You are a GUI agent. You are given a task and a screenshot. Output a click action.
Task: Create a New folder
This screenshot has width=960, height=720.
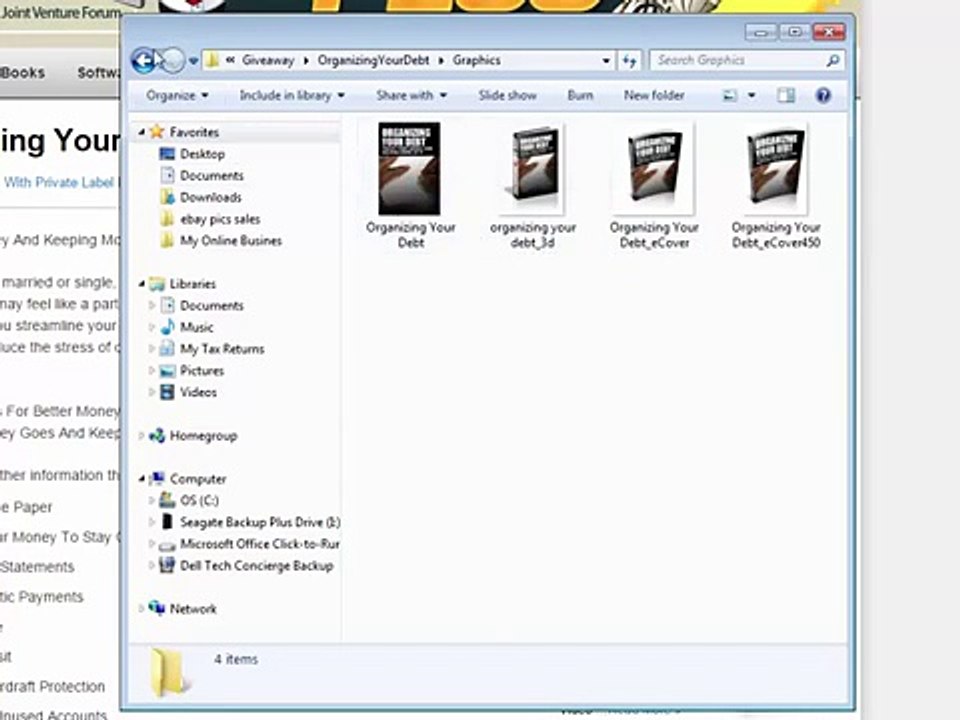click(654, 96)
